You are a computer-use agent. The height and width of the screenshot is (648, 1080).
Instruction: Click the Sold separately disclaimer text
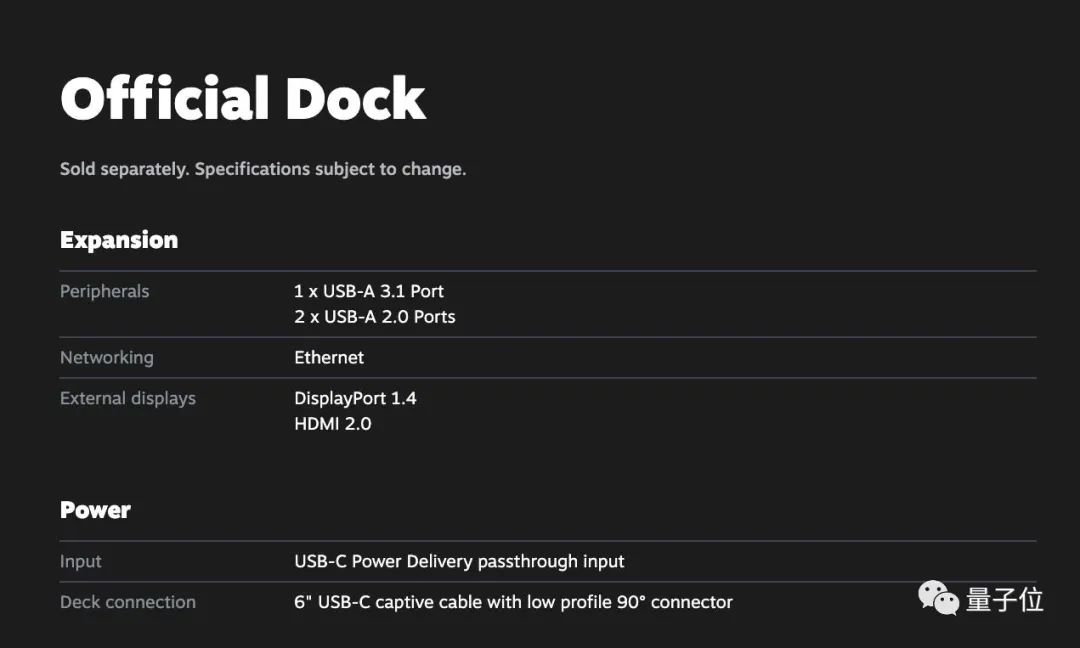pyautogui.click(x=263, y=169)
